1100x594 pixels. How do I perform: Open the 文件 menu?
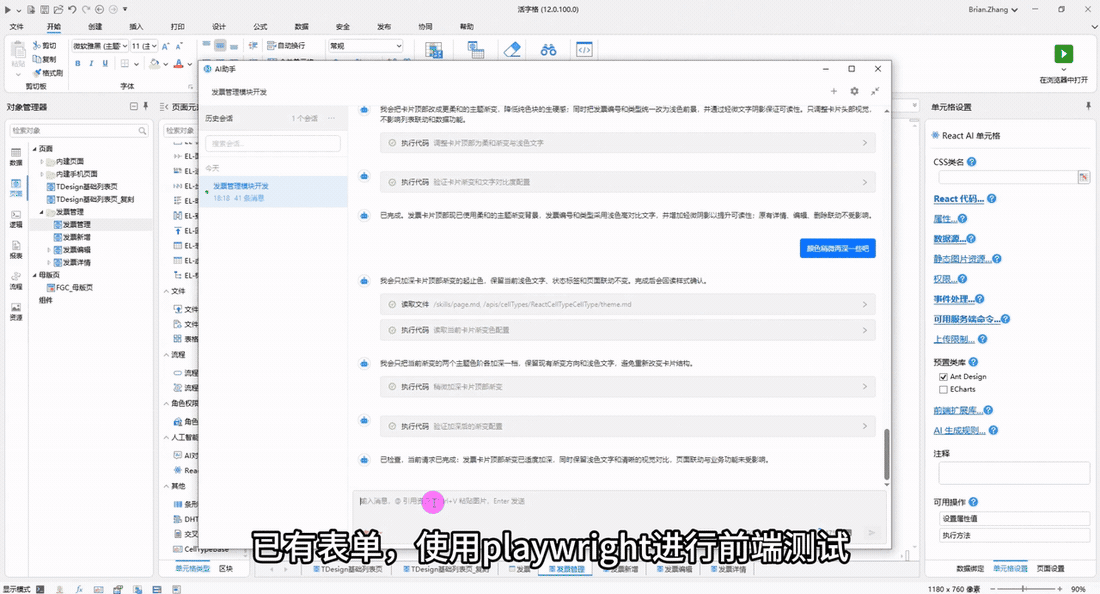pos(17,27)
